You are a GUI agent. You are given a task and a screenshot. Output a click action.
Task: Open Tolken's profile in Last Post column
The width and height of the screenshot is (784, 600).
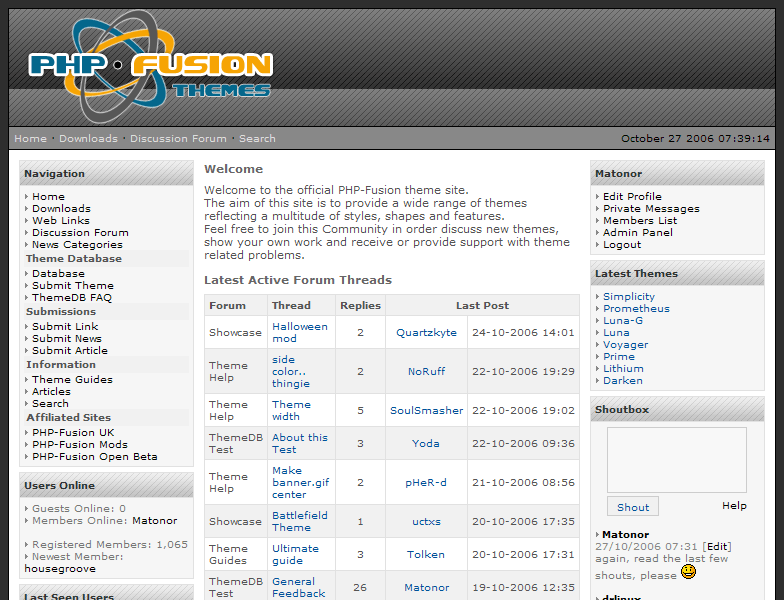point(426,554)
